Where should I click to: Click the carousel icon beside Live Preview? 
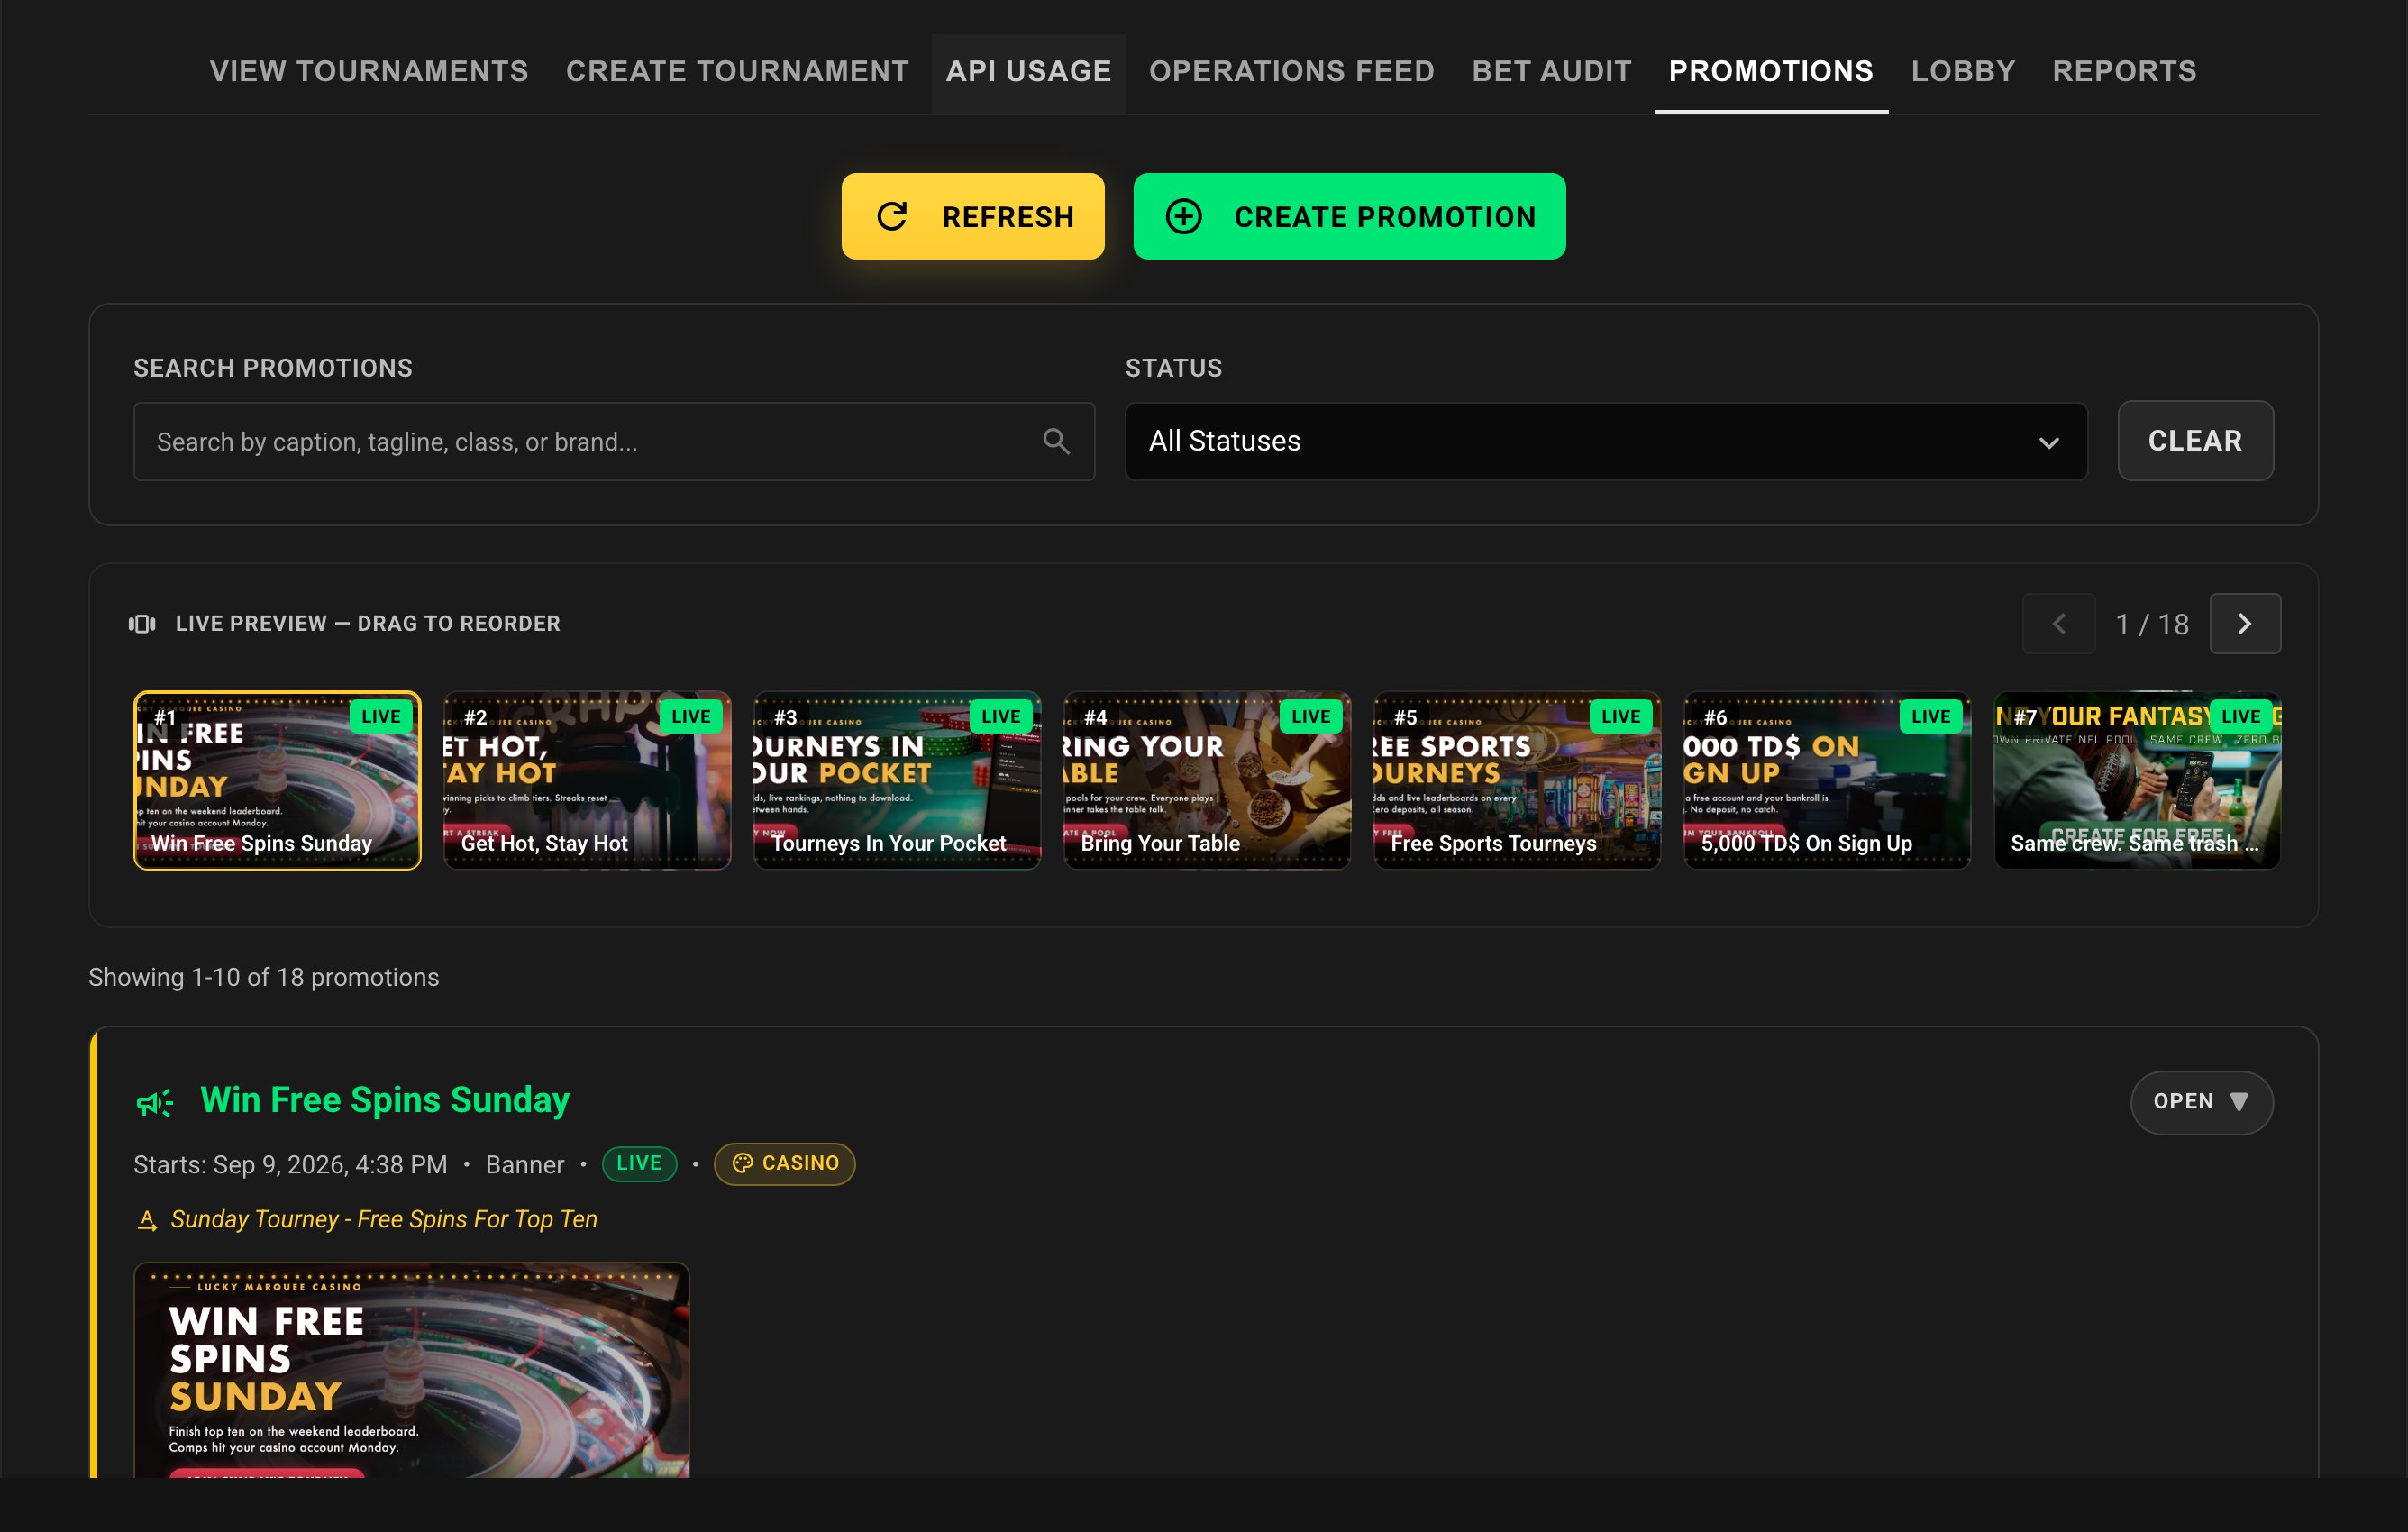[142, 624]
